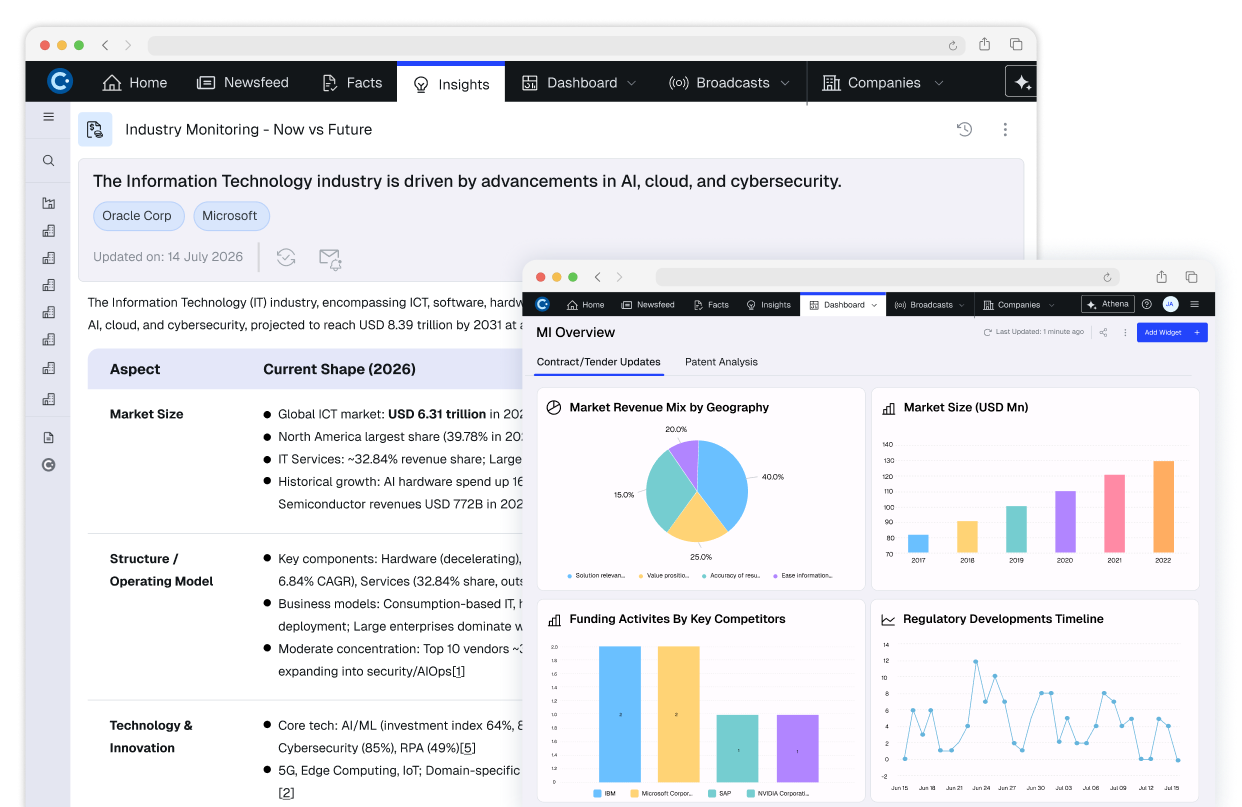Click the "Last Updated: 1 minute ago" text
Screen dimensions: 1242x807
click(x=1039, y=332)
